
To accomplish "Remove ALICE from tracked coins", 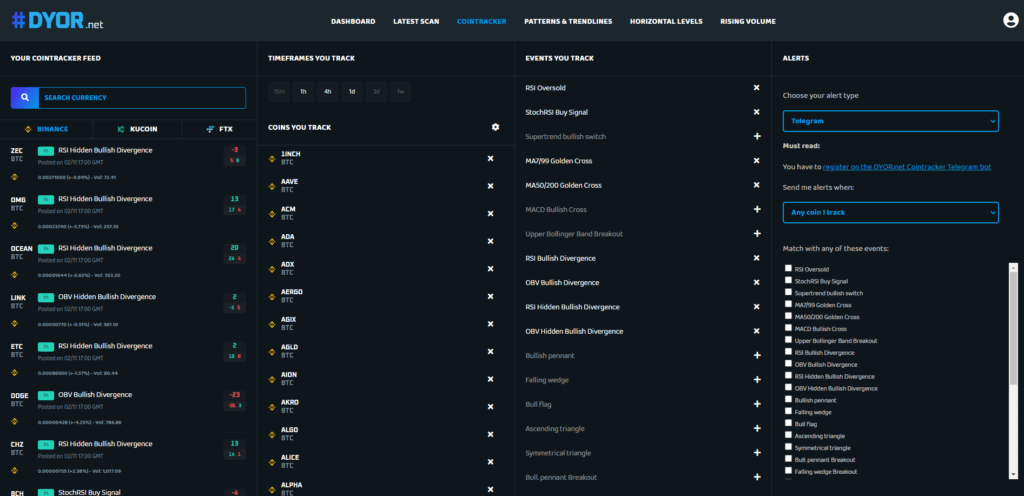I will (490, 462).
